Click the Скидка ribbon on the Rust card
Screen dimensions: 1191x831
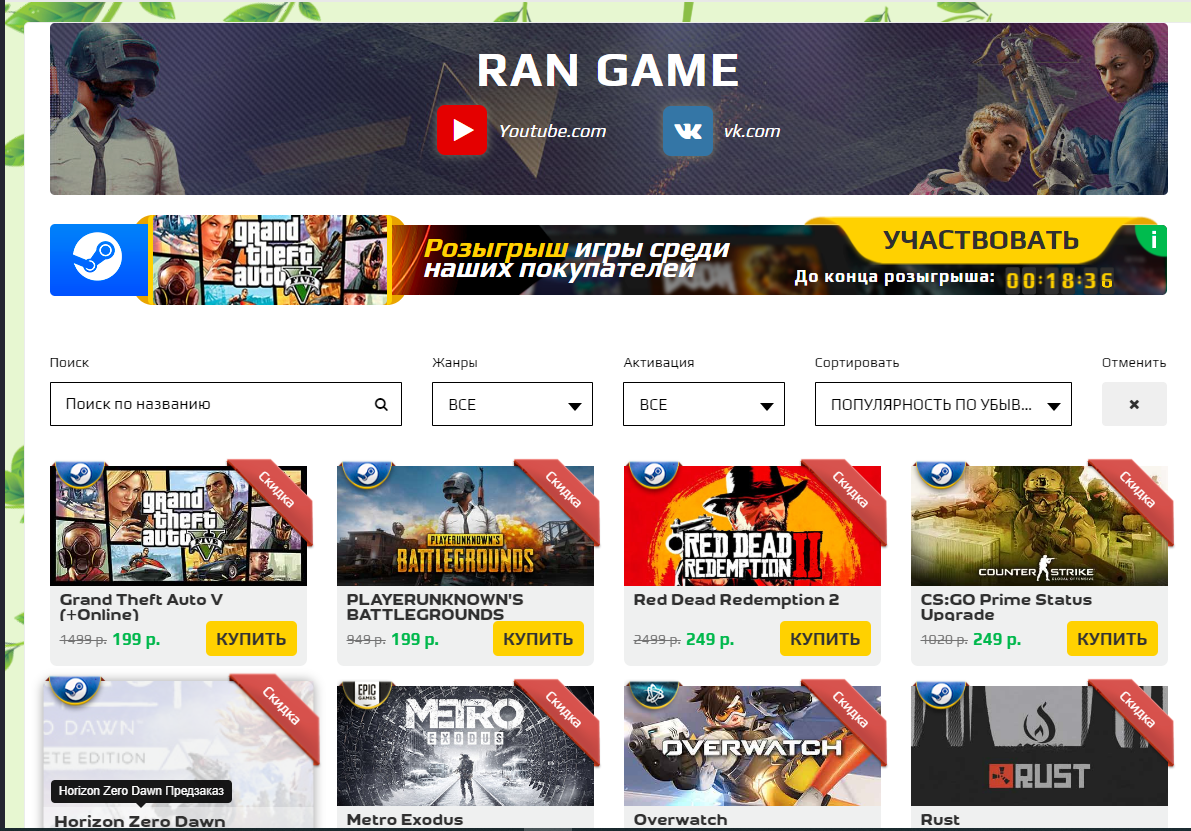tap(1137, 709)
